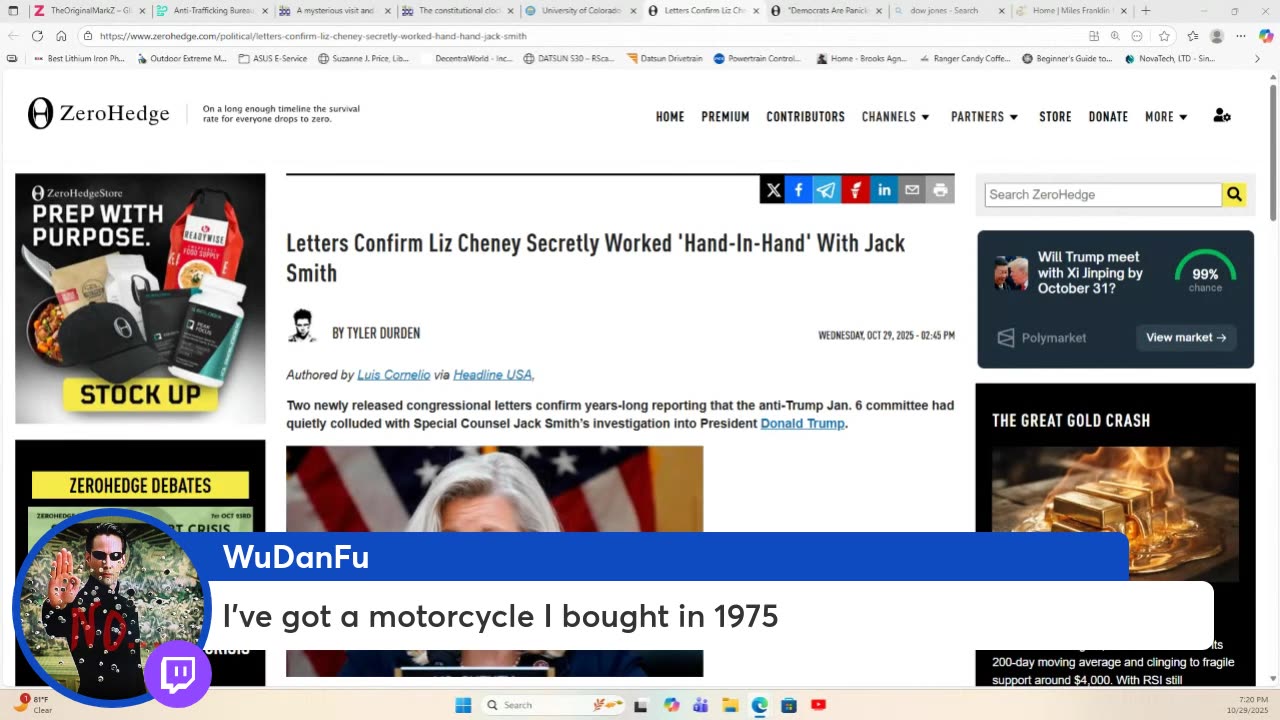Close the Letters Confirm Liz Cheney tab
Image resolution: width=1280 pixels, height=720 pixels.
(x=757, y=11)
